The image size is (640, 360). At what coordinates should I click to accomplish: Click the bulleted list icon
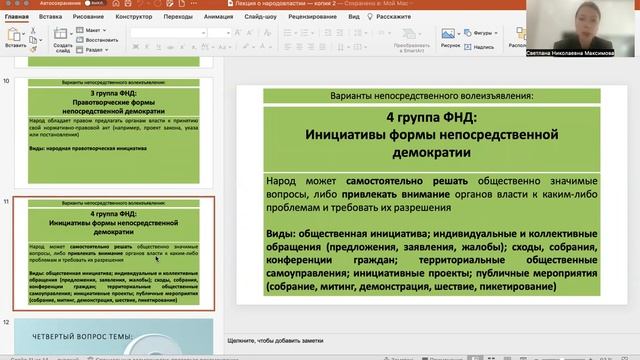click(287, 33)
